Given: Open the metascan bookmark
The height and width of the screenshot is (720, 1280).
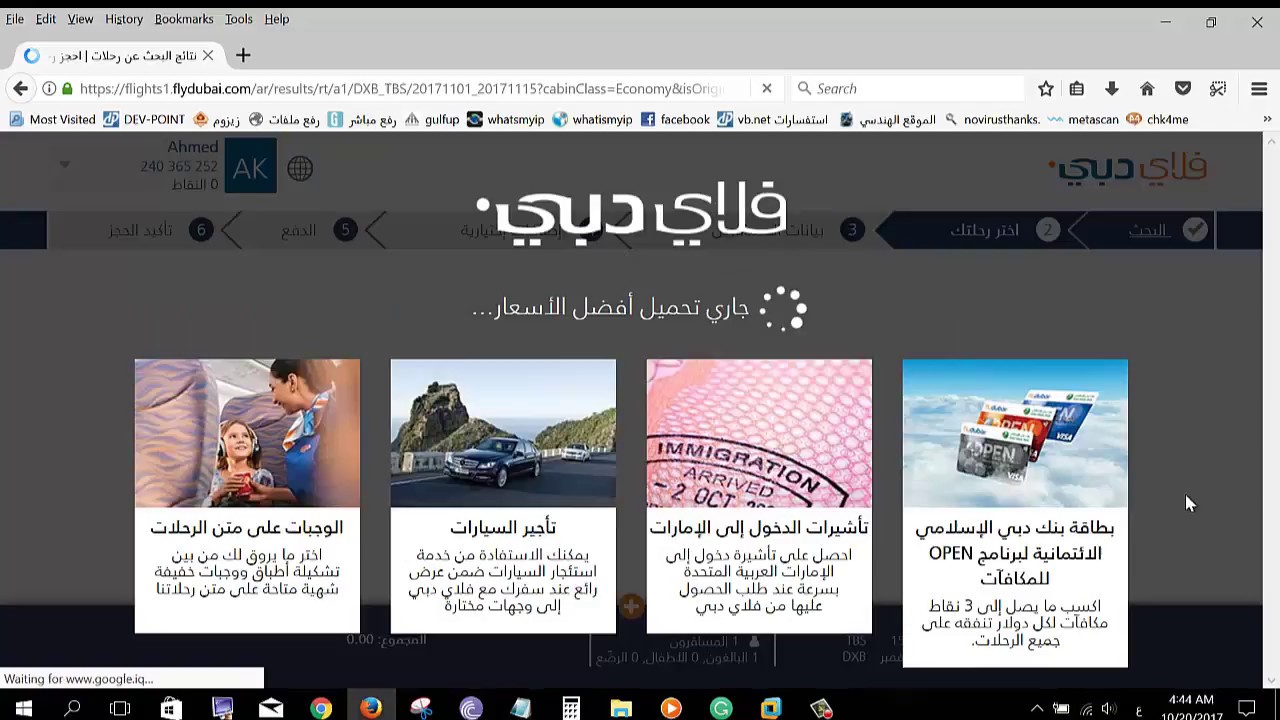Looking at the screenshot, I should [1084, 120].
